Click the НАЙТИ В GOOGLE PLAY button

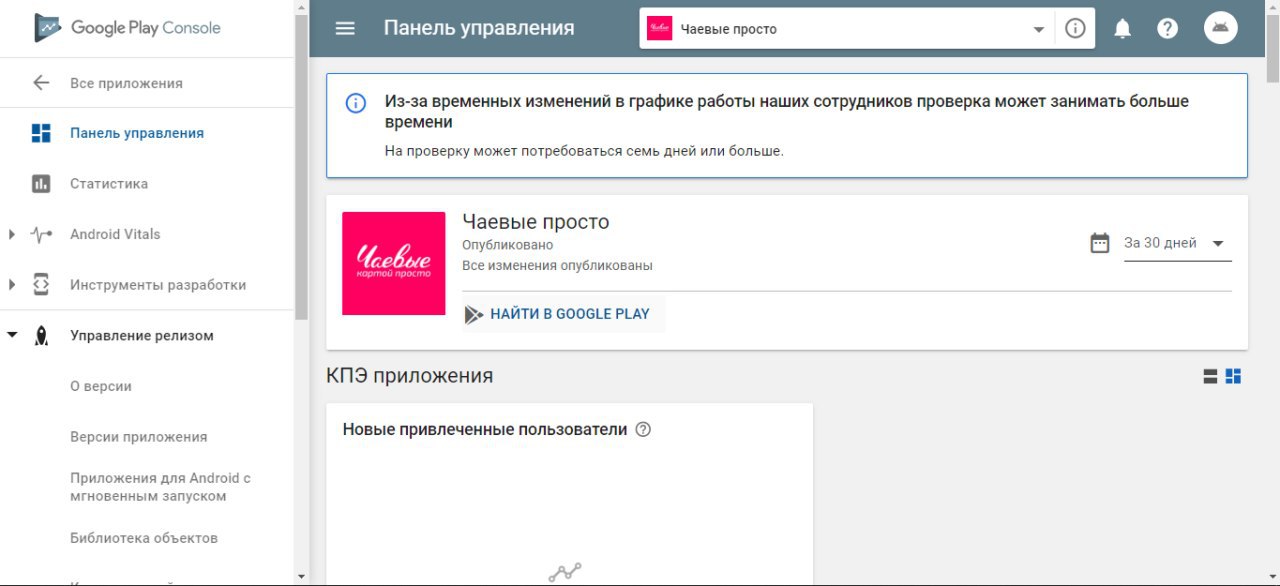(x=564, y=314)
